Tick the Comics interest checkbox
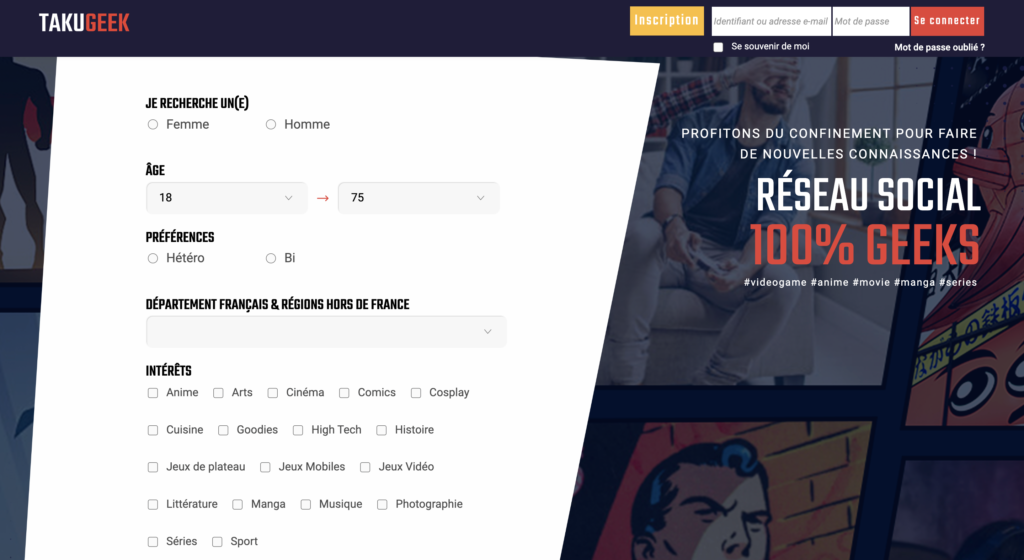Image resolution: width=1024 pixels, height=560 pixels. coord(344,393)
